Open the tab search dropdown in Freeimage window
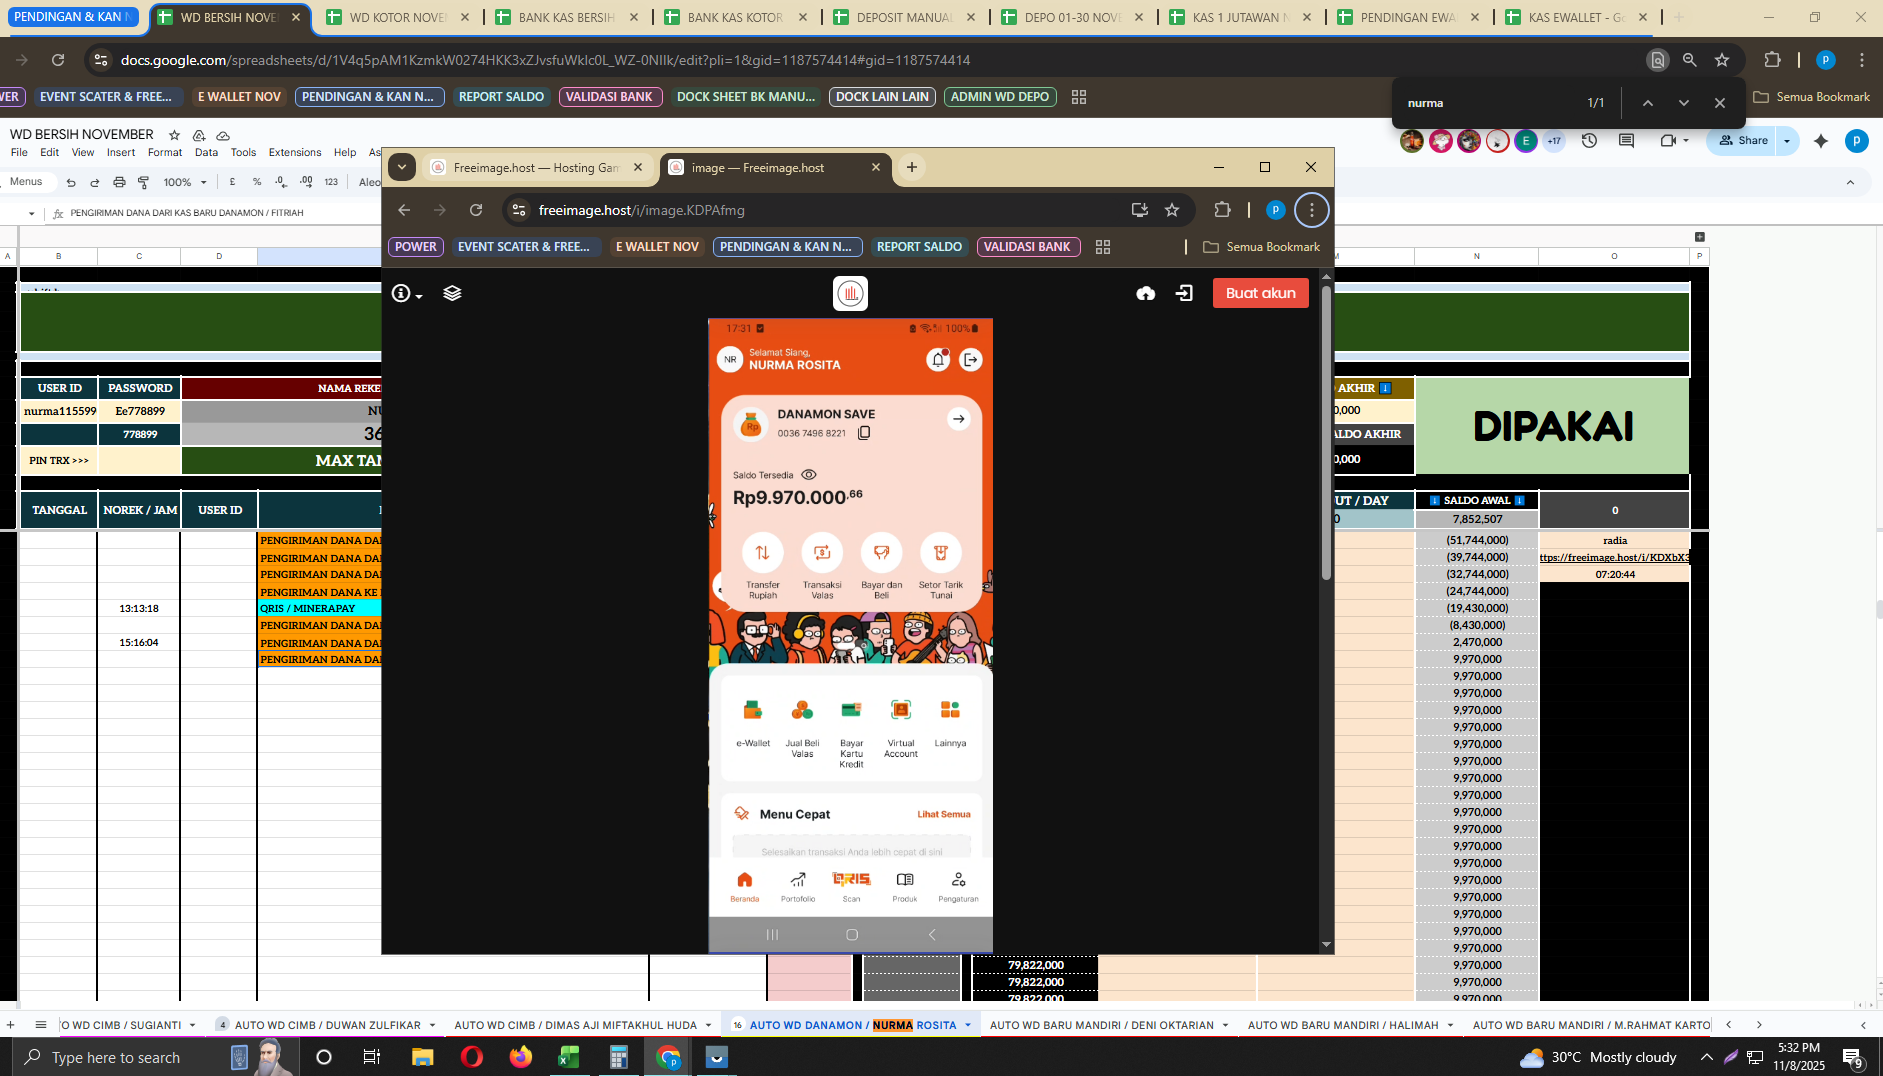This screenshot has height=1076, width=1883. pyautogui.click(x=402, y=167)
